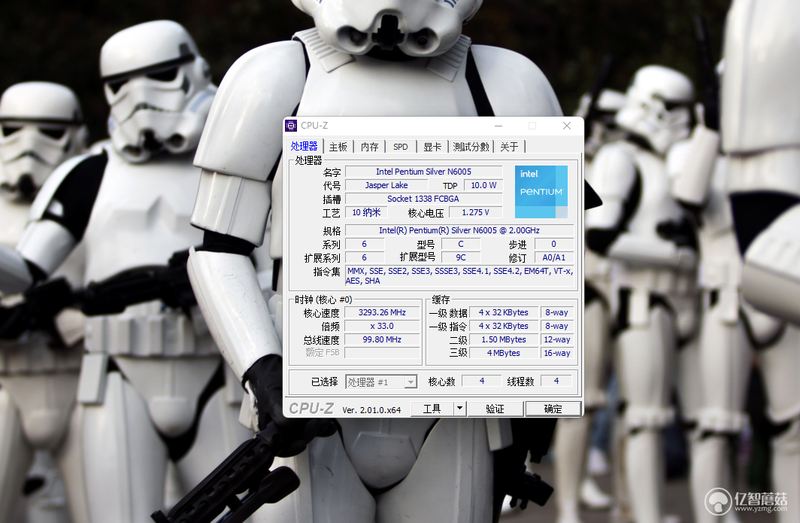Click the 步进 value 0

click(x=554, y=244)
